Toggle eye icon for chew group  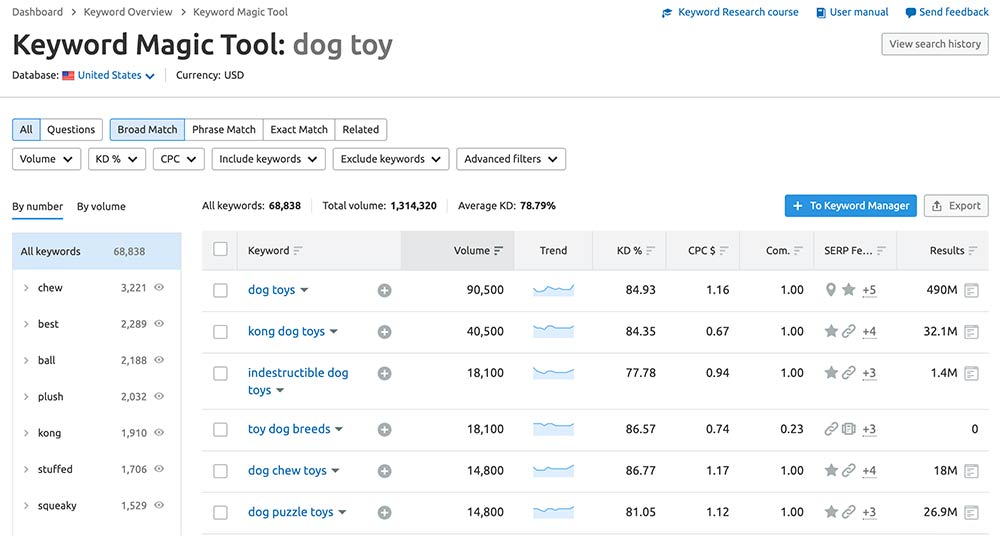coord(159,288)
